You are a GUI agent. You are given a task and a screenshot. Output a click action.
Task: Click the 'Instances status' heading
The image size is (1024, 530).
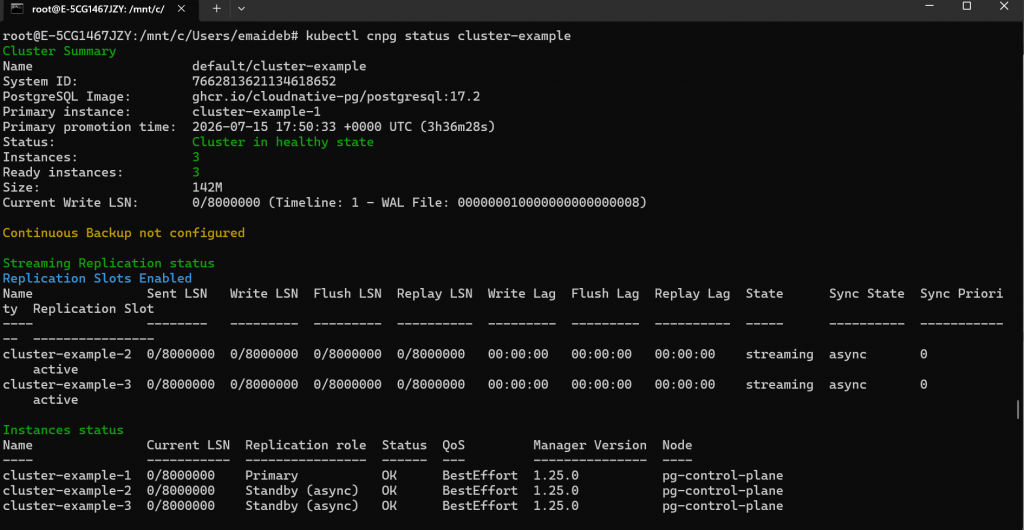63,430
